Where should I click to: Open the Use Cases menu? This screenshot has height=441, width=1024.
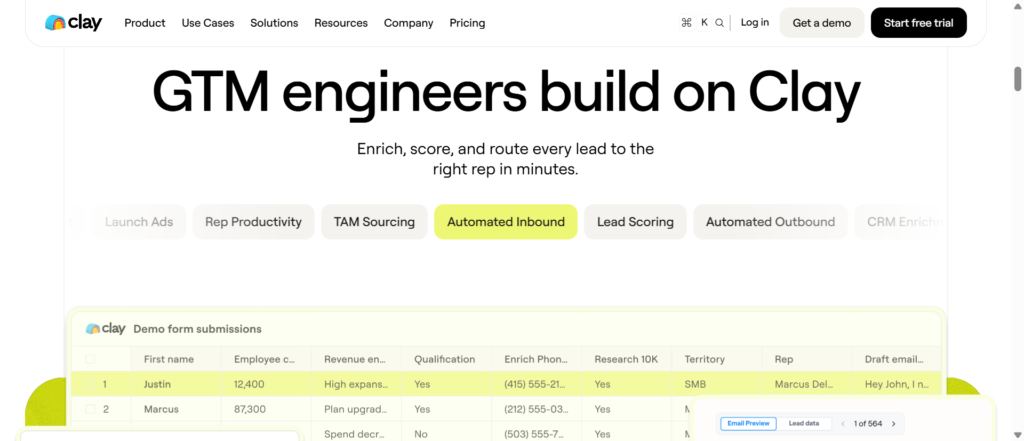(x=208, y=23)
